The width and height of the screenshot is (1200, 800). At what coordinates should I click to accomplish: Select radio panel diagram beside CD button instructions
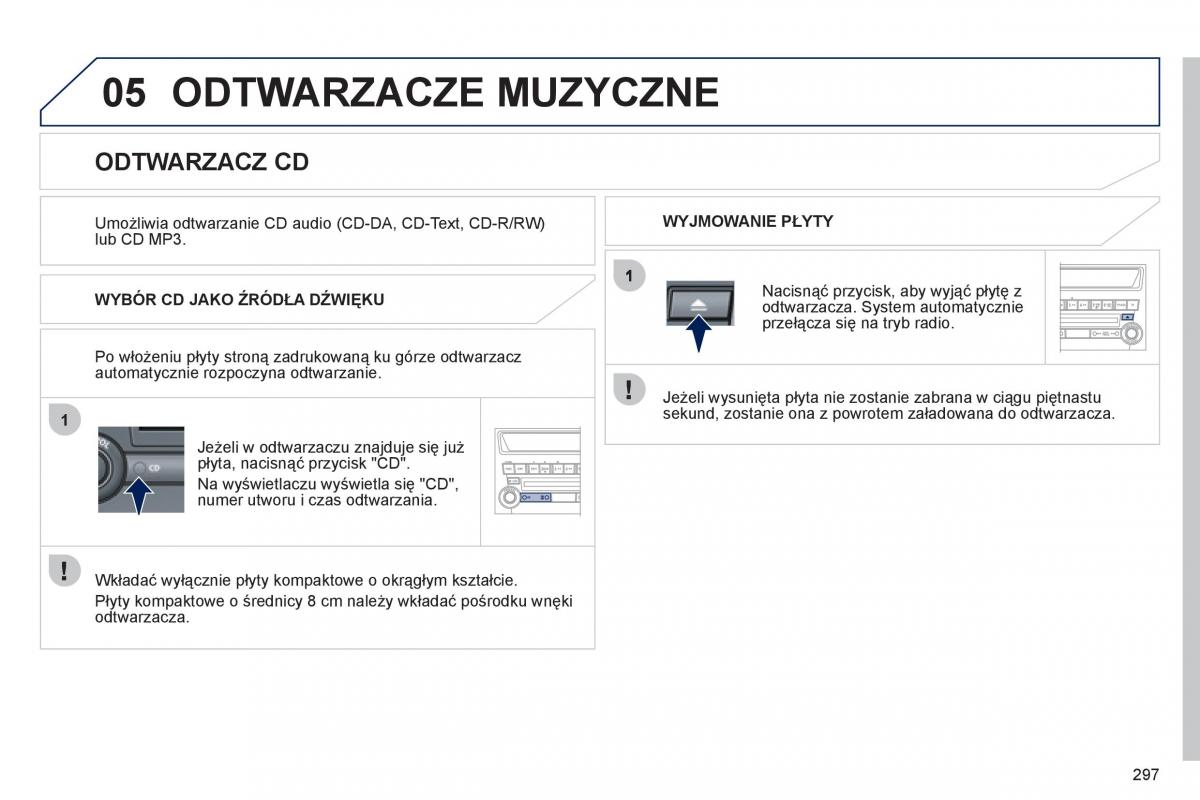point(538,472)
